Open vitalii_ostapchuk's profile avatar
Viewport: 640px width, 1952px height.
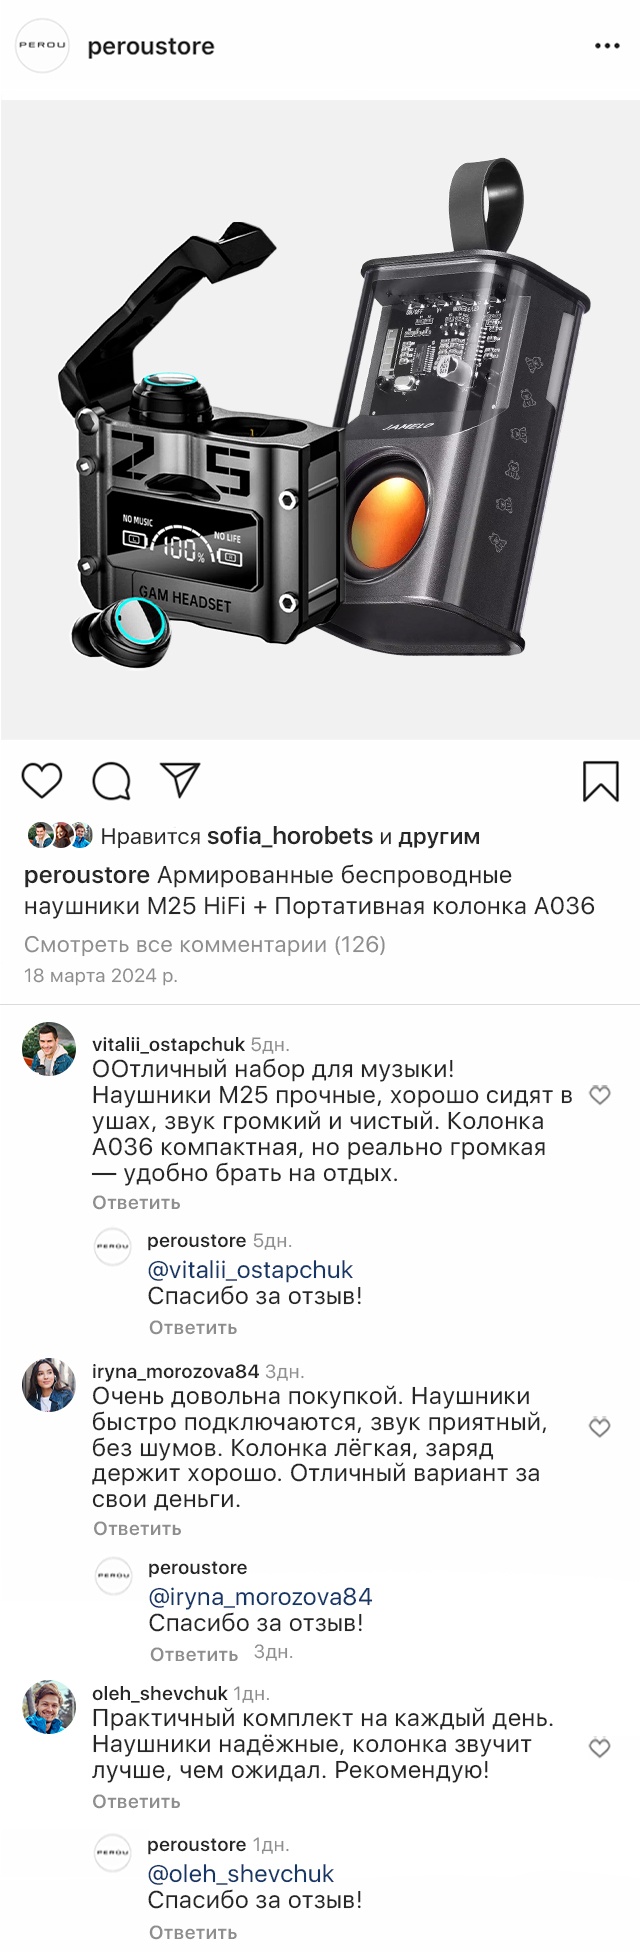click(49, 1049)
